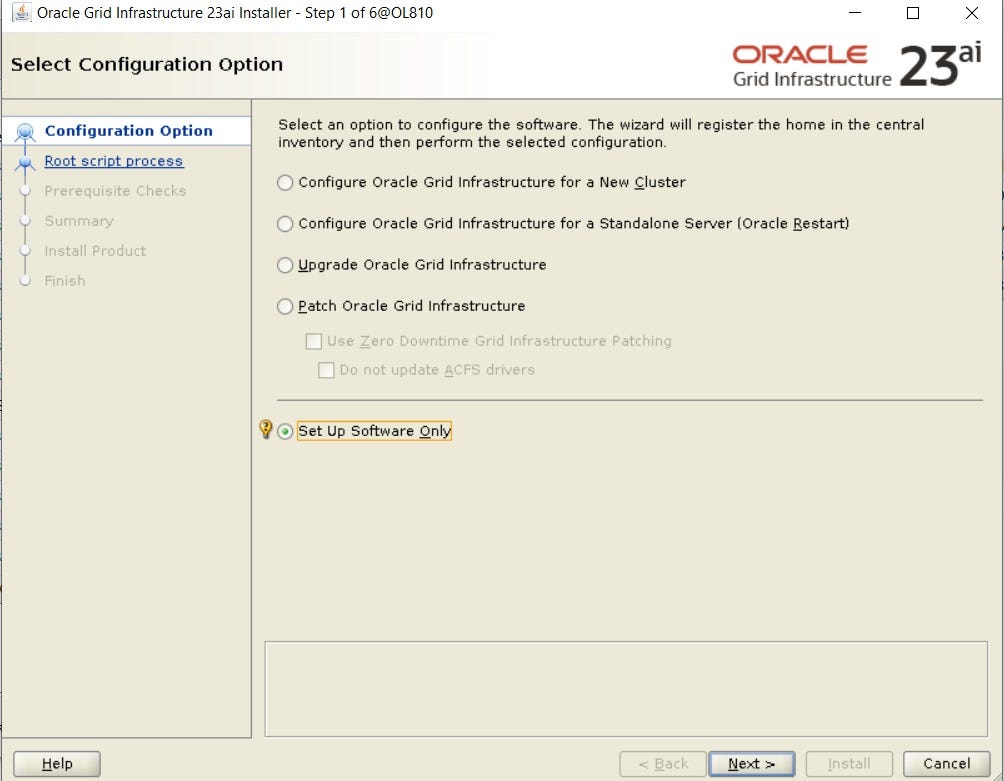1004x781 pixels.
Task: Click the Root script process step icon
Action: [27, 160]
